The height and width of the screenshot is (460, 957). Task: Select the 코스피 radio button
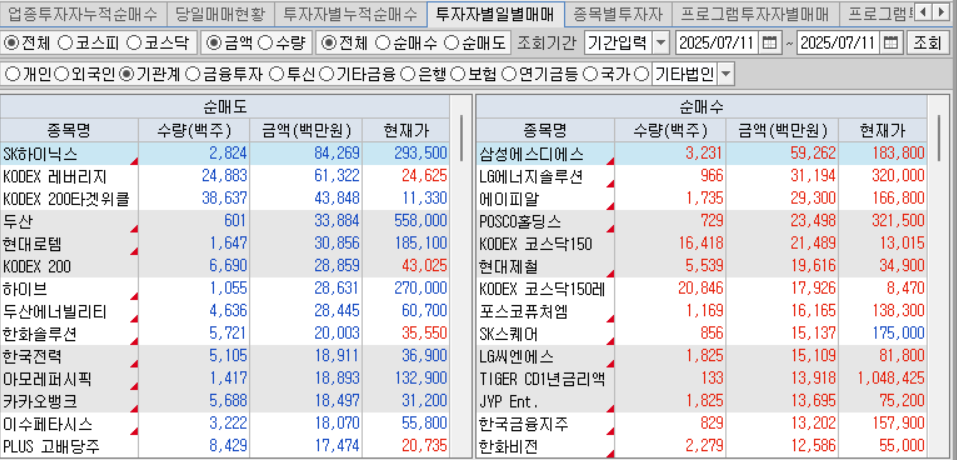65,43
